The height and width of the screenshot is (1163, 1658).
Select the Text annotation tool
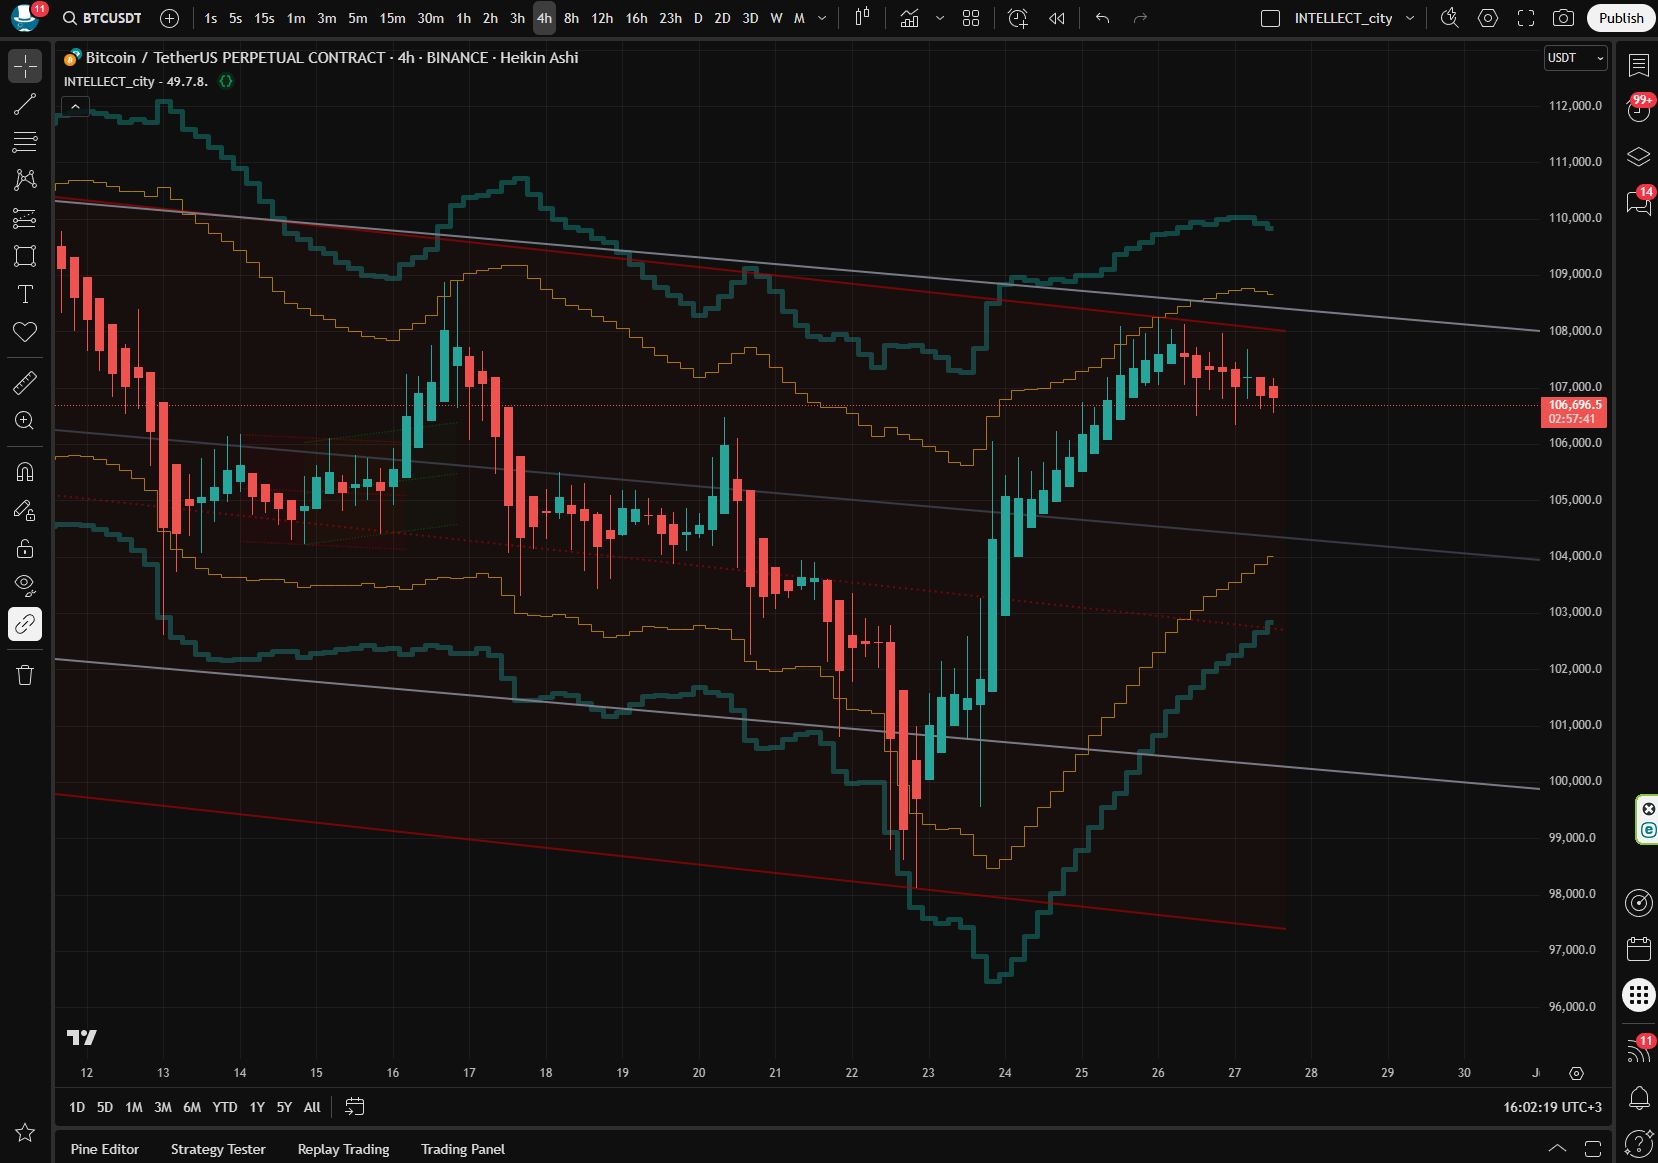click(x=25, y=294)
